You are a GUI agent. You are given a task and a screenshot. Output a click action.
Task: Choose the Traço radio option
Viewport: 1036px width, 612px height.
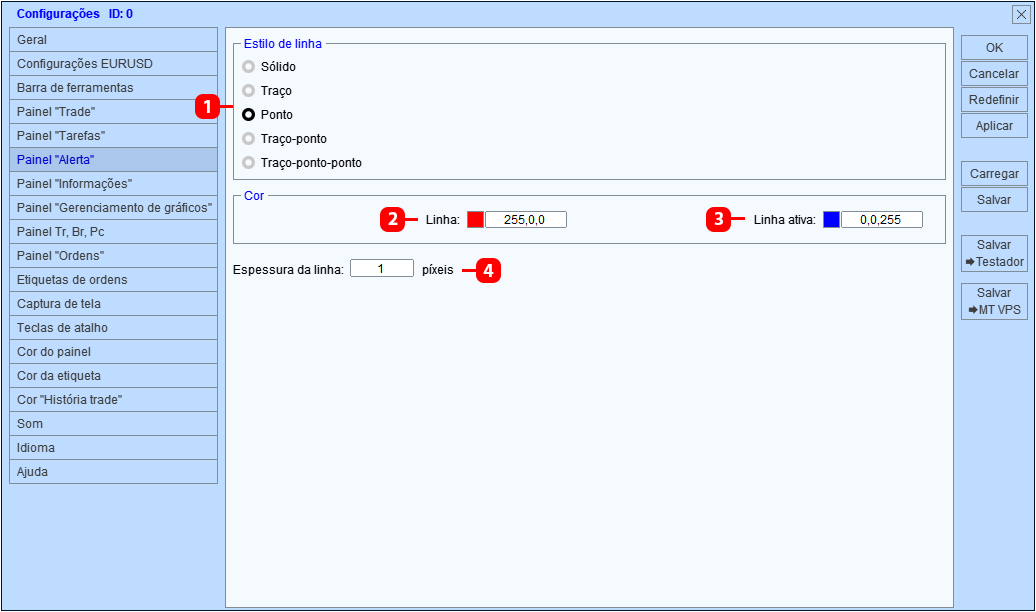click(248, 91)
